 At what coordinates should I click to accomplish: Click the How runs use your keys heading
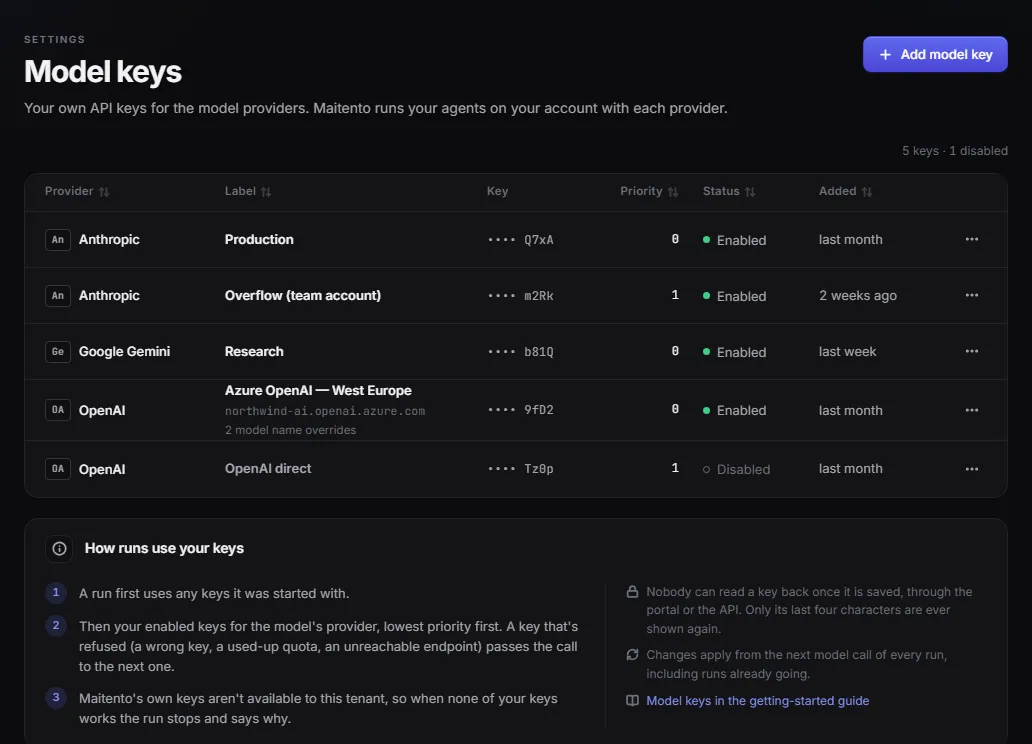tap(165, 548)
